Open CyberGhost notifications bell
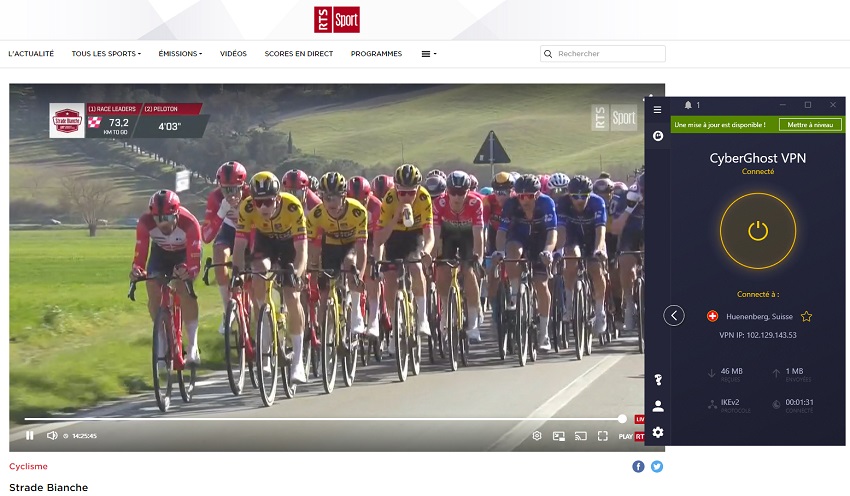This screenshot has height=496, width=850. click(x=688, y=105)
